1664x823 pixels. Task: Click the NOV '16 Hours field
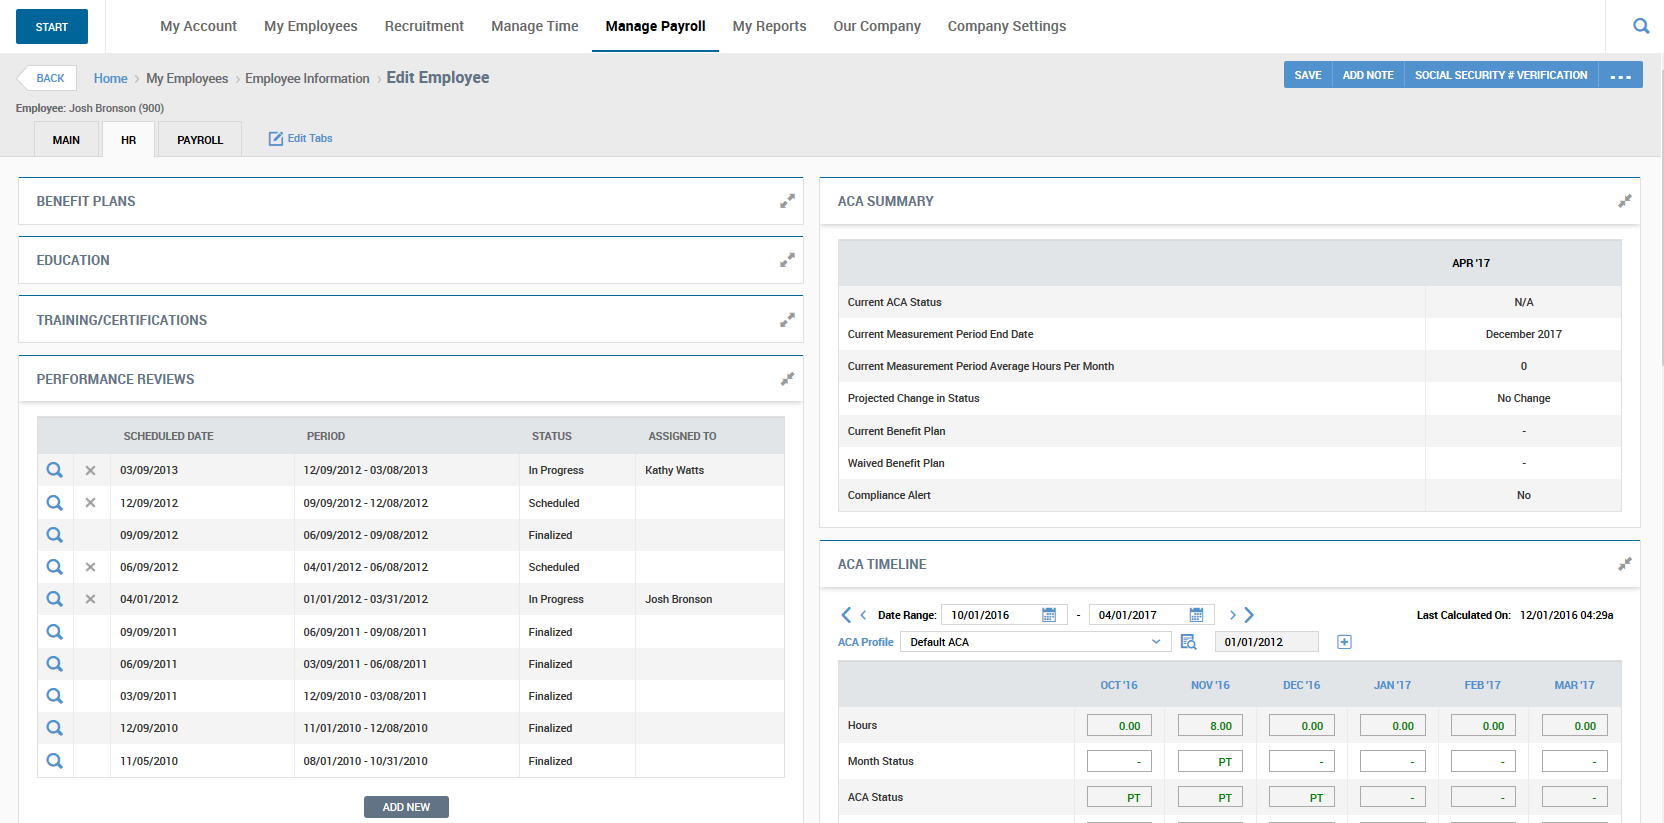tap(1210, 726)
